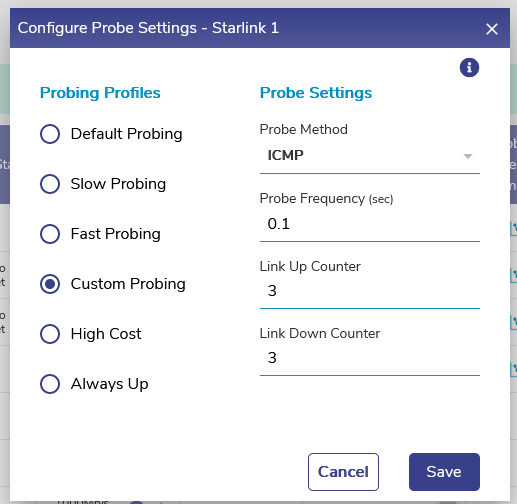Viewport: 517px width, 504px height.
Task: Open the Probe Method ICMP dropdown
Action: pyautogui.click(x=370, y=156)
